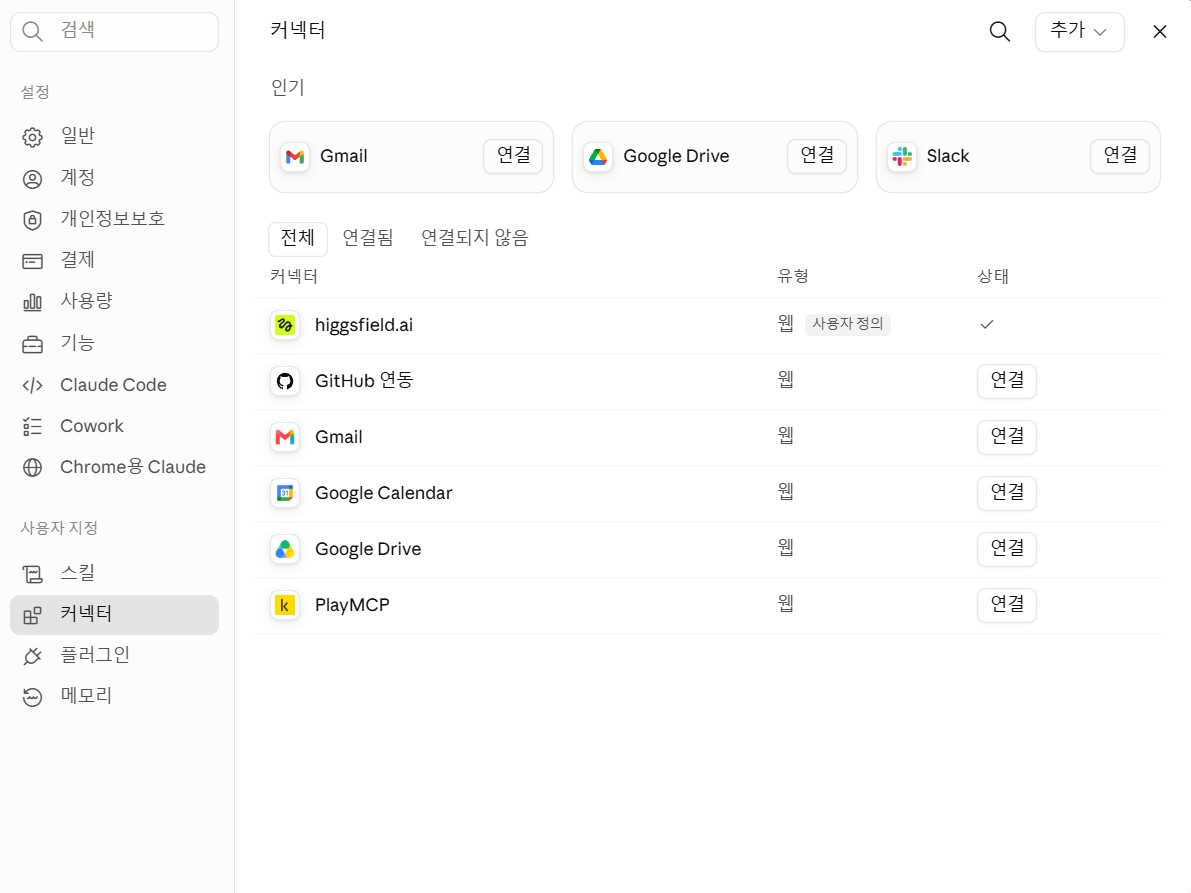Connect Google Calendar via 연결 button
Viewport: 1191px width, 893px height.
click(1006, 494)
